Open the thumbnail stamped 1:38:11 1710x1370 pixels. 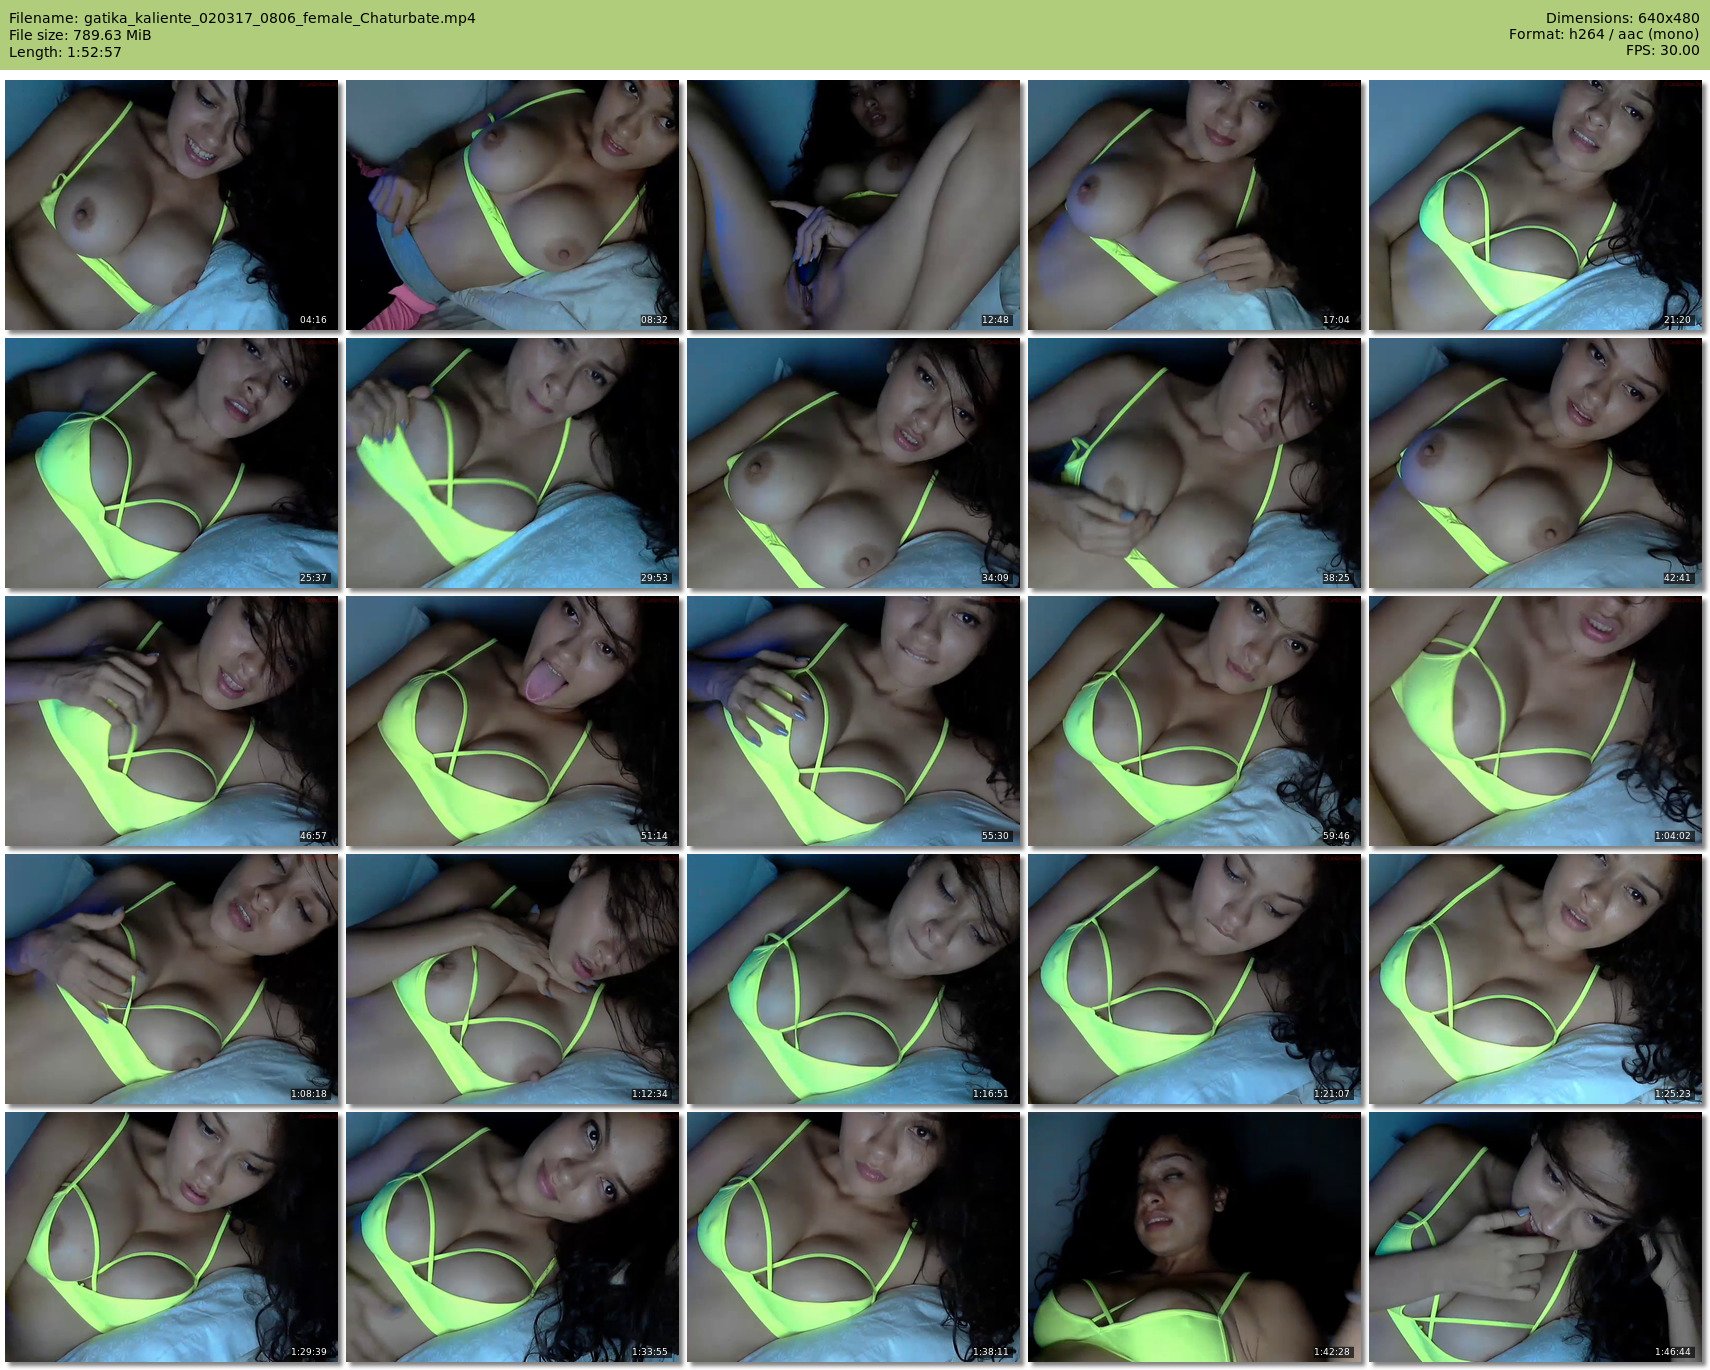coord(854,1237)
